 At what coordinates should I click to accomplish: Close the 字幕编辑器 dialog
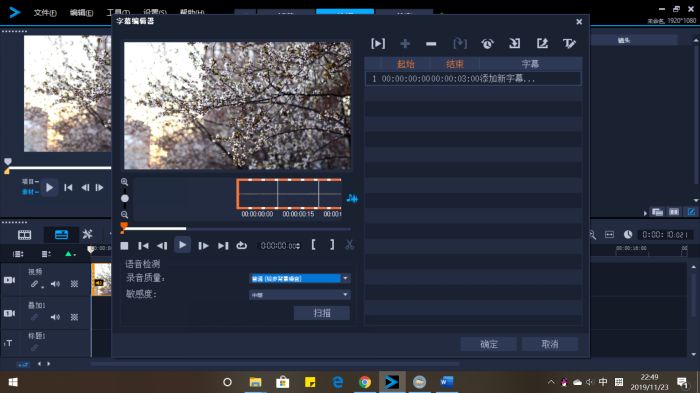pos(579,22)
